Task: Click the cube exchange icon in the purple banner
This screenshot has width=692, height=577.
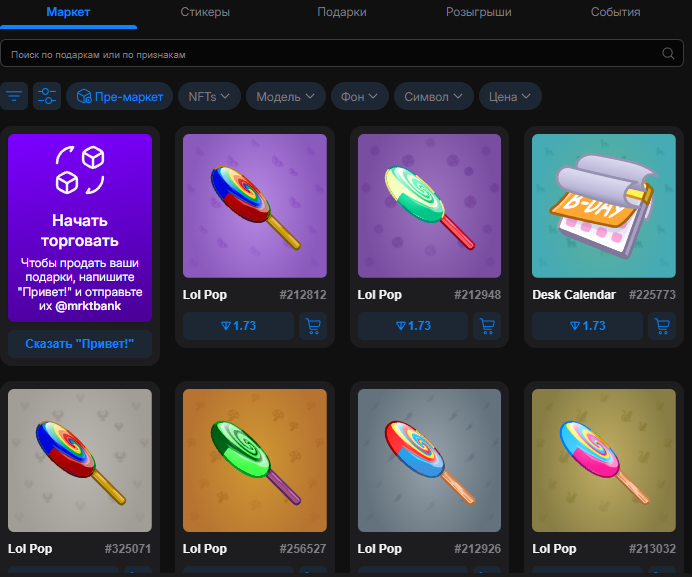Action: [80, 170]
